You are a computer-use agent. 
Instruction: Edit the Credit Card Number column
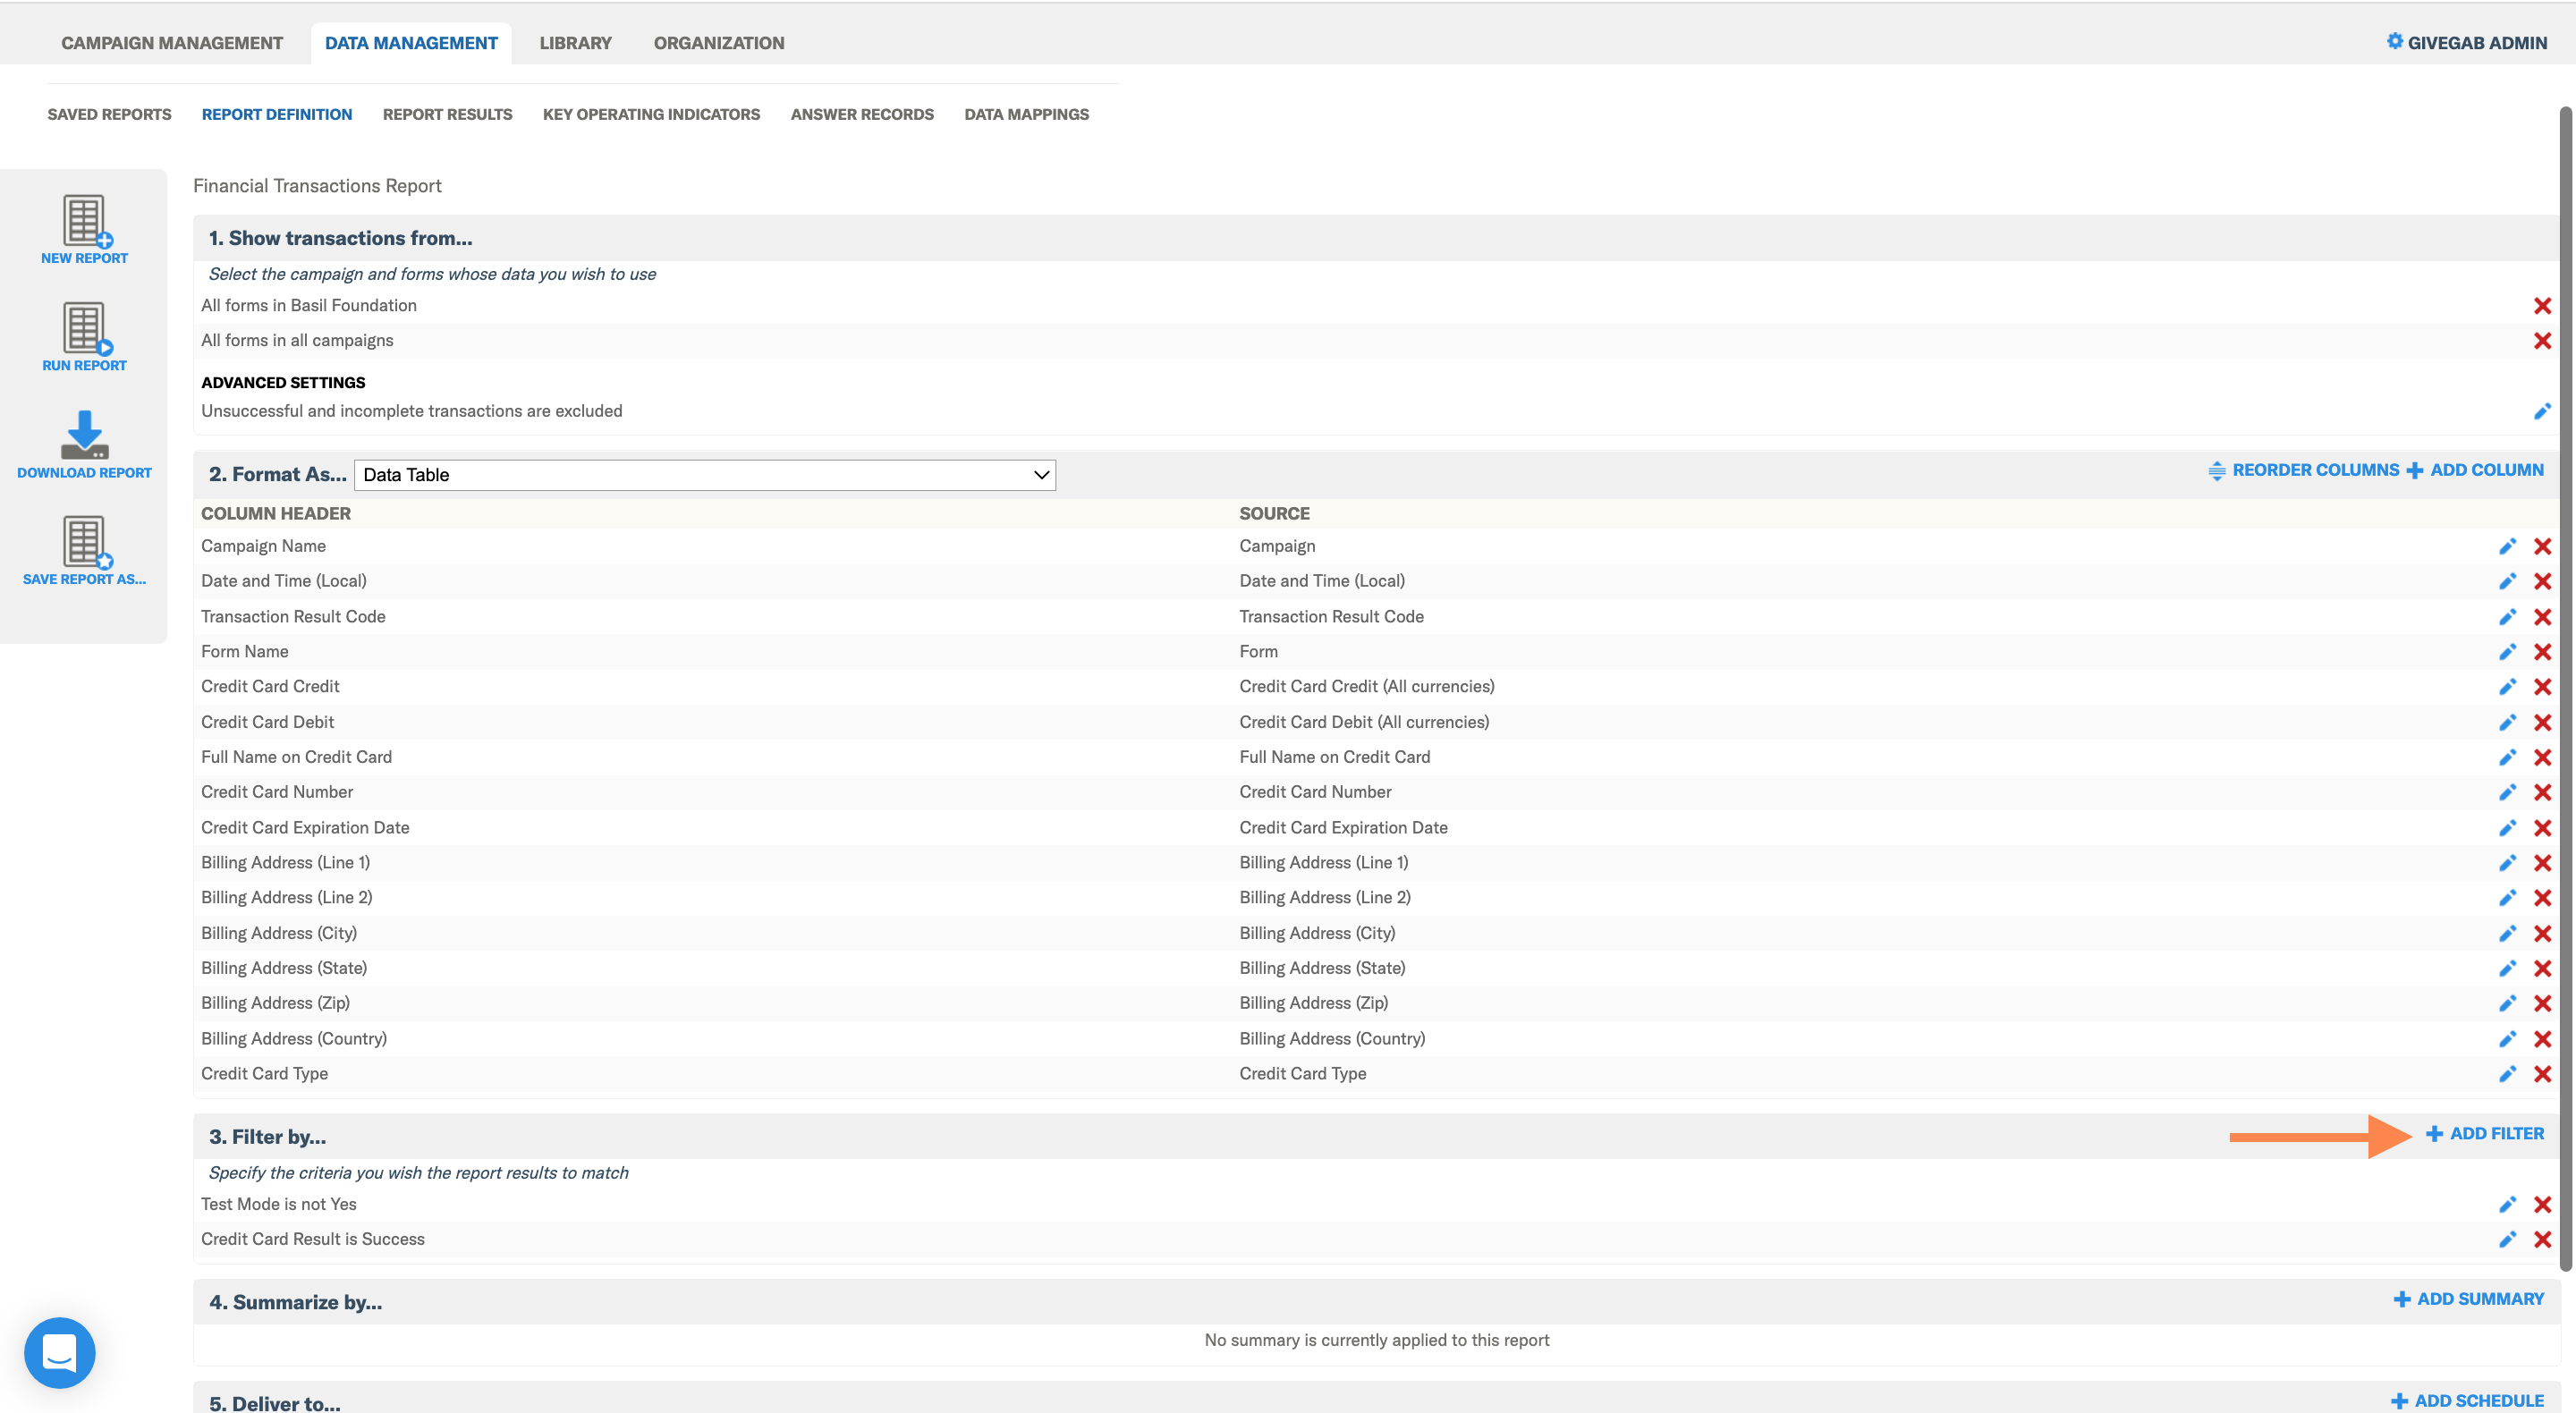pyautogui.click(x=2507, y=792)
